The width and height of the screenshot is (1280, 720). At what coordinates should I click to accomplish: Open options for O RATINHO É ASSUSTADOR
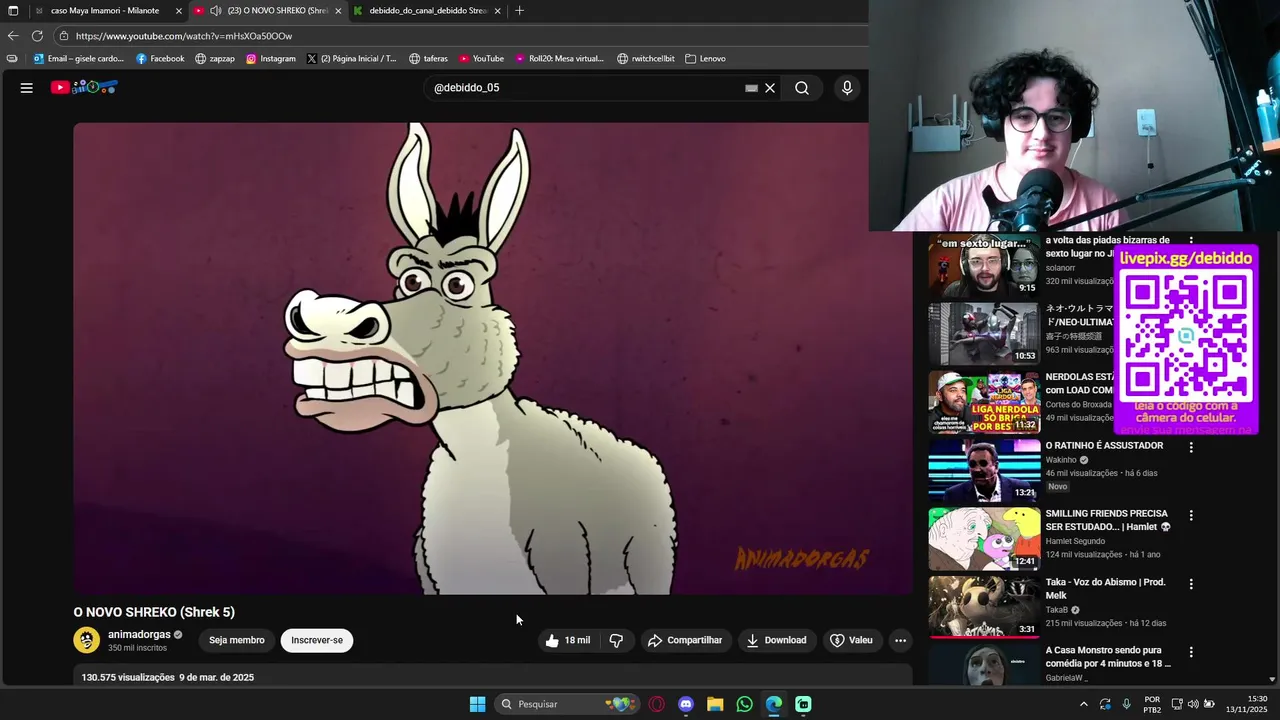click(x=1191, y=447)
